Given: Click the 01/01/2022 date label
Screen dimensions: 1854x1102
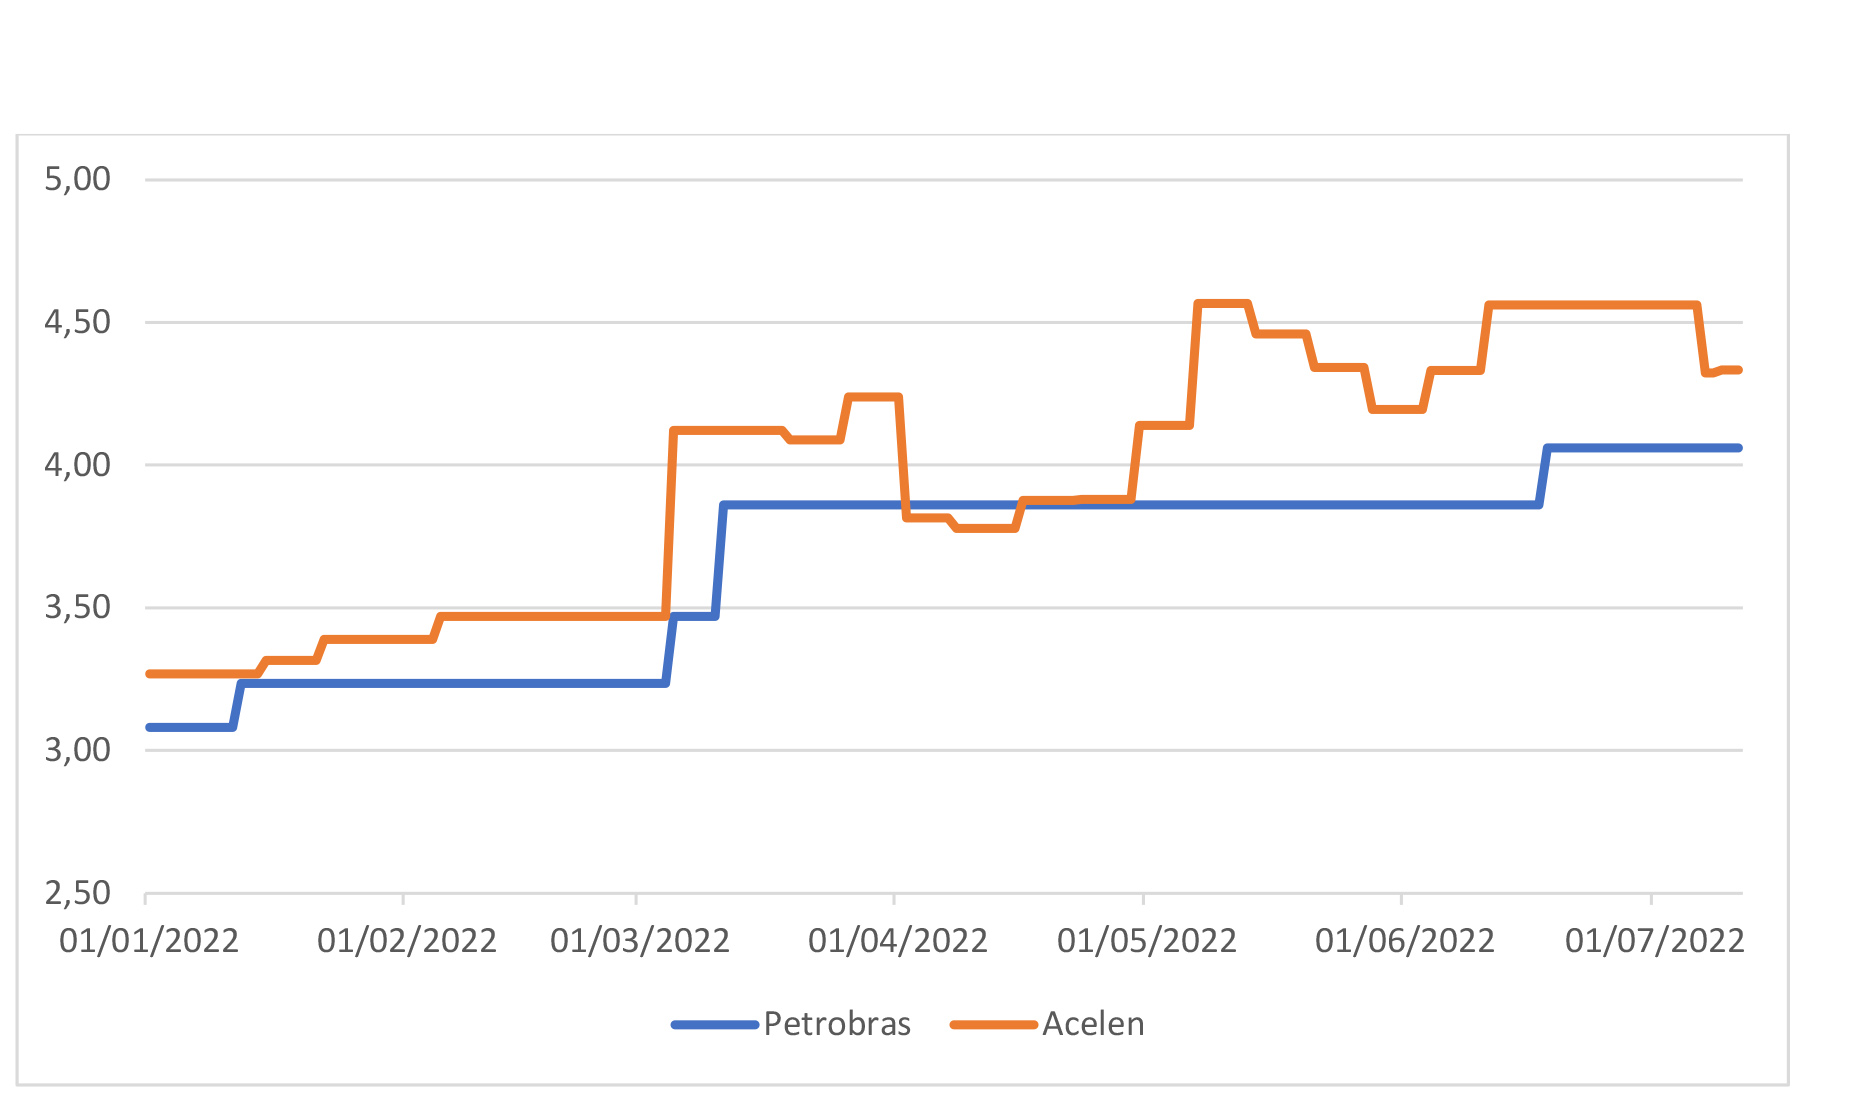Looking at the screenshot, I should (x=149, y=941).
